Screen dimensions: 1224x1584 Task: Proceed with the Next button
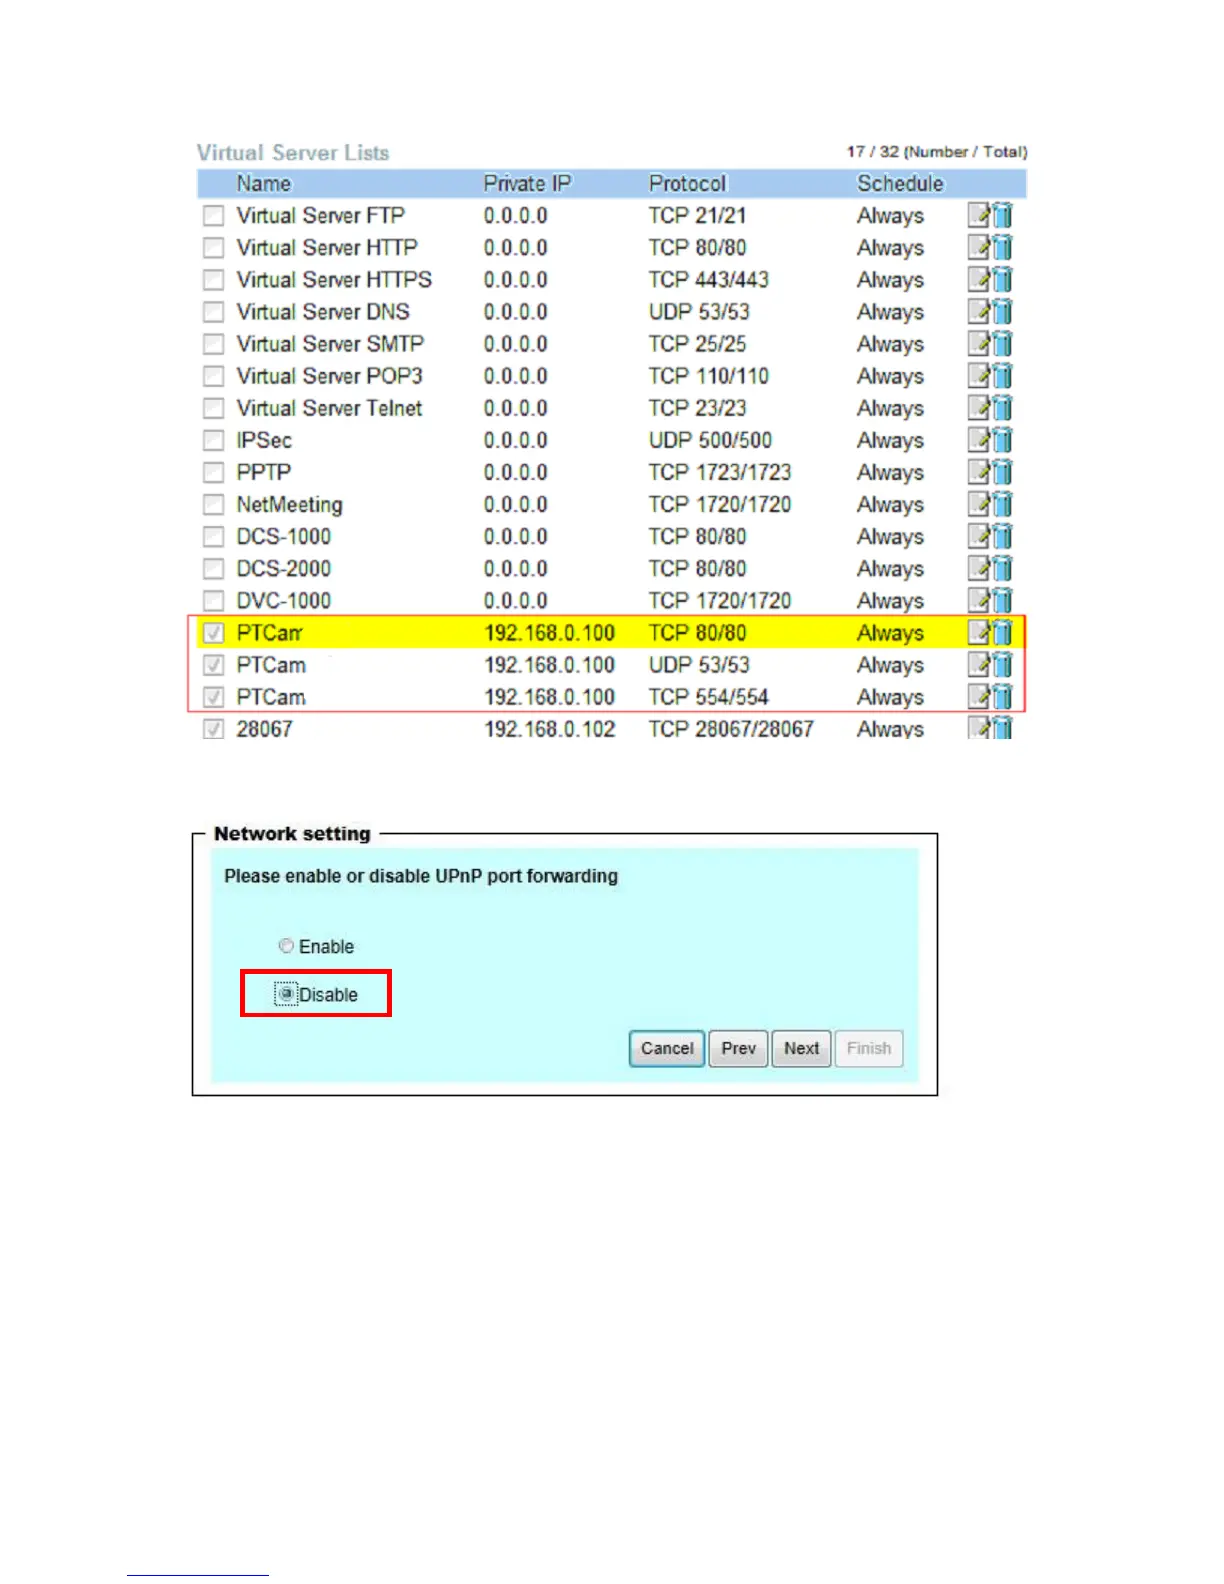(801, 1048)
